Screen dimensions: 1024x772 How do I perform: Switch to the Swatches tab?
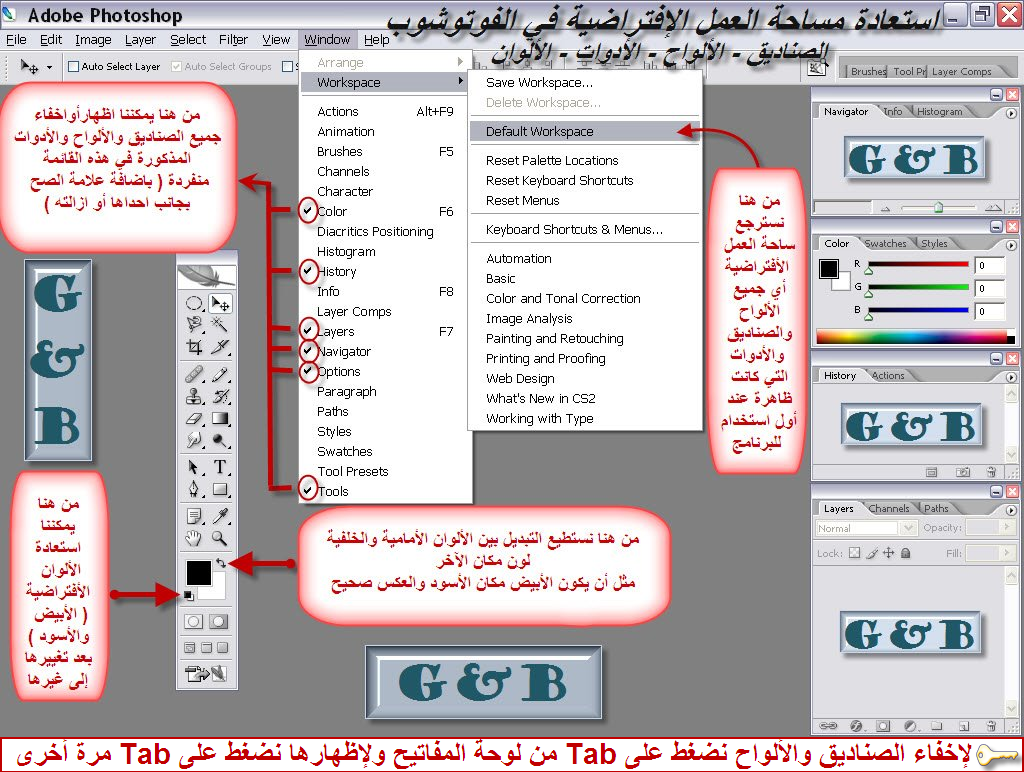[885, 244]
